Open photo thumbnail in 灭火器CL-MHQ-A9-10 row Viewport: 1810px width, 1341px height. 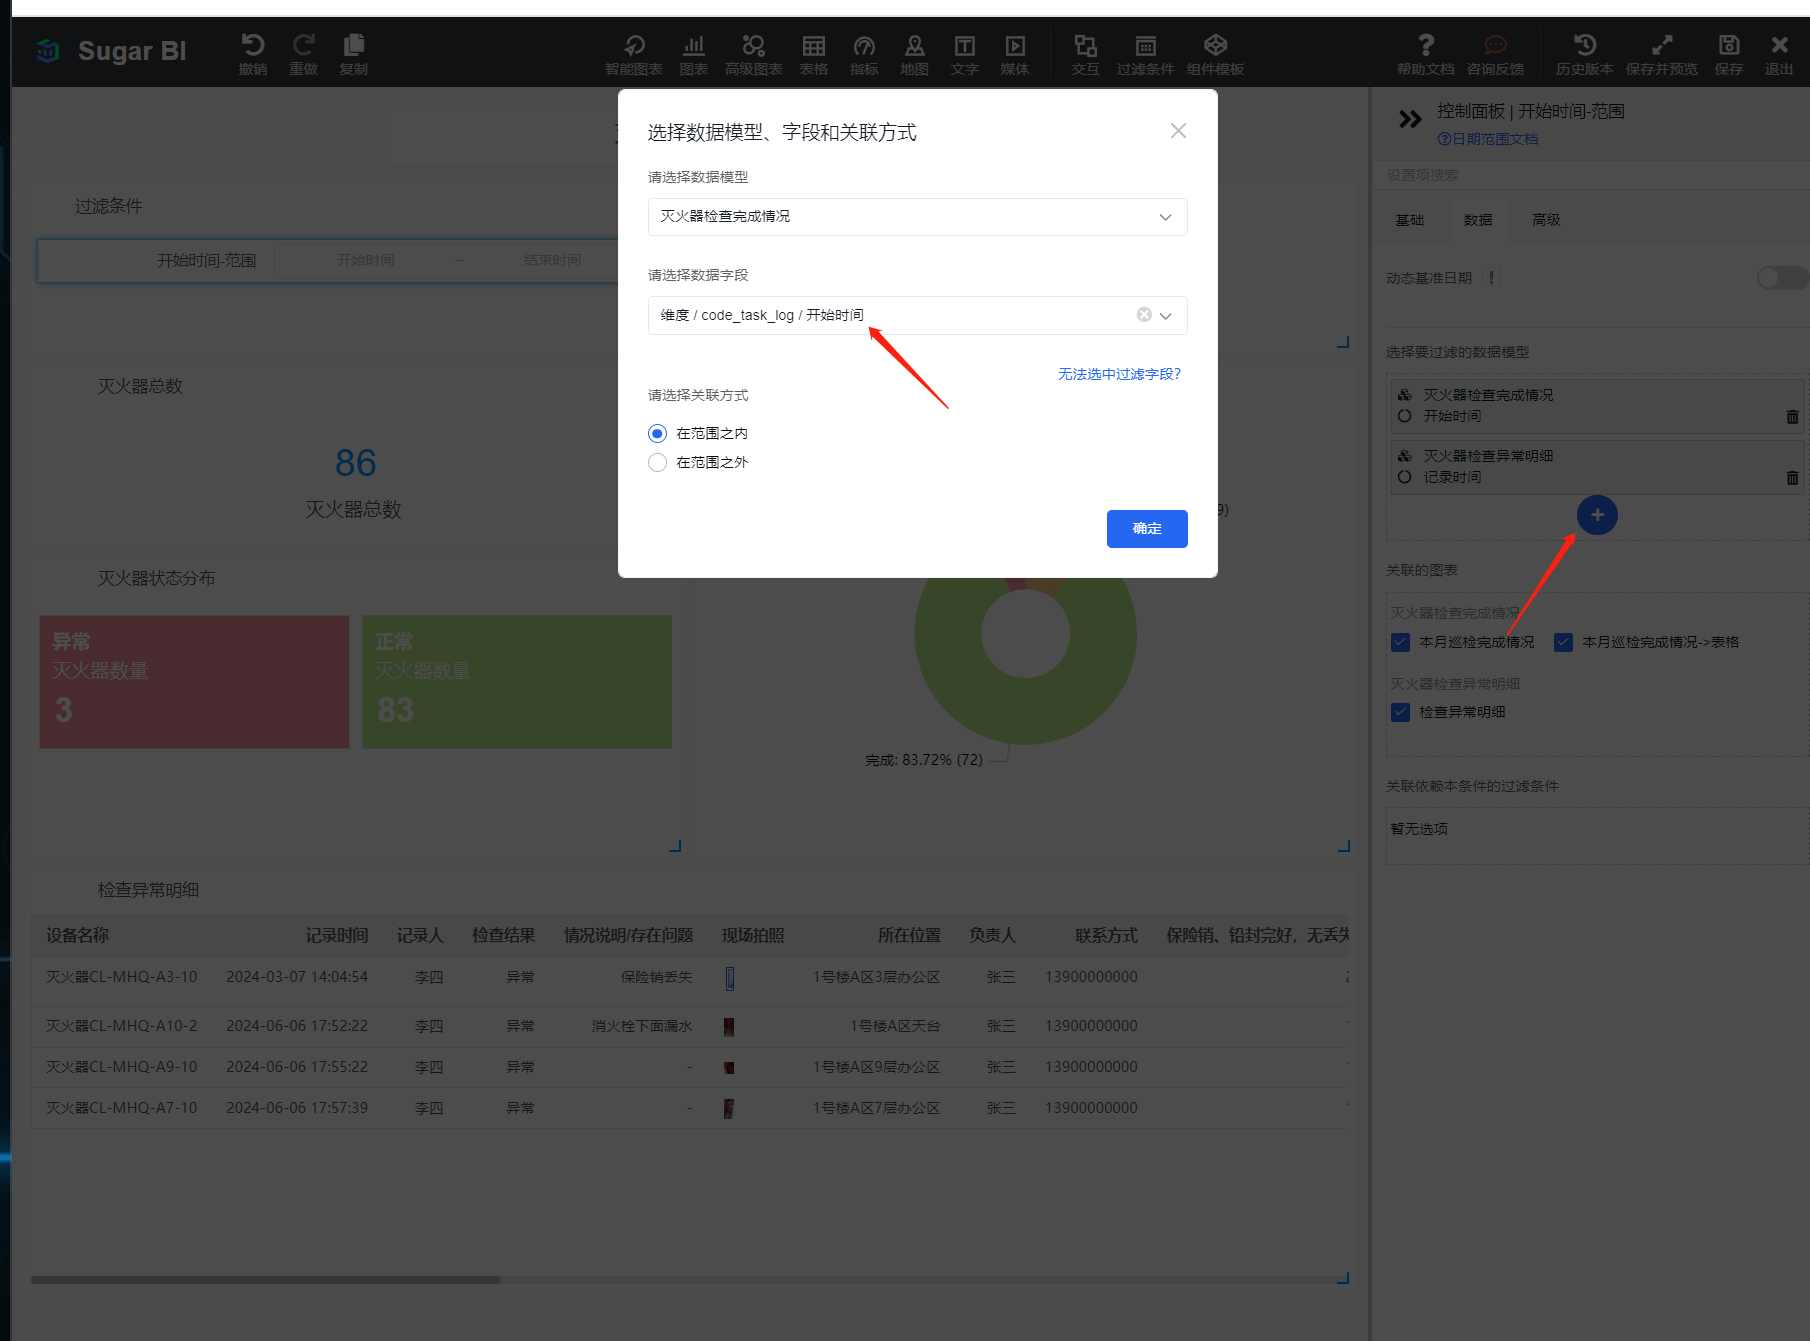point(729,1067)
